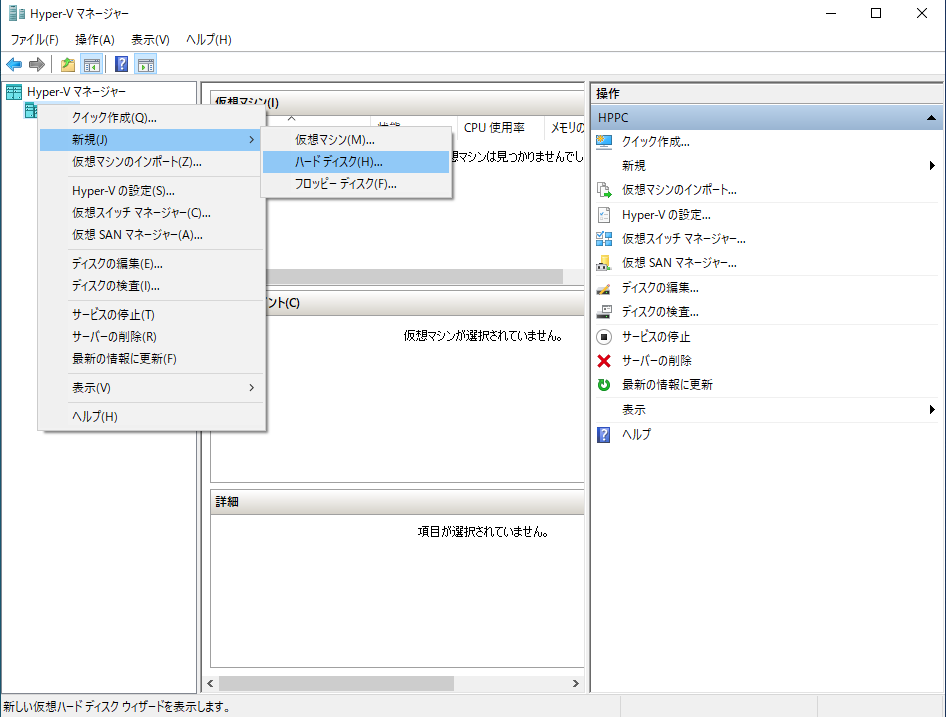The height and width of the screenshot is (717, 946).
Task: Select 仮想マシンのインポート(Z)... in context menu
Action: point(151,162)
